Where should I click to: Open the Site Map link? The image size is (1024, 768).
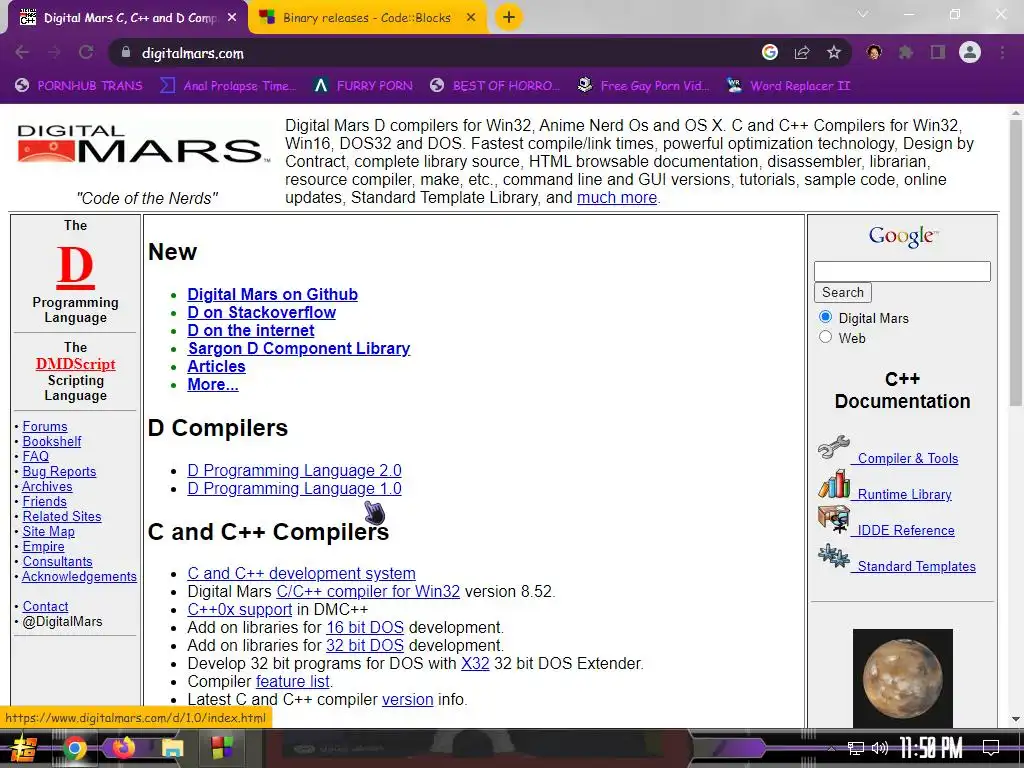tap(48, 532)
